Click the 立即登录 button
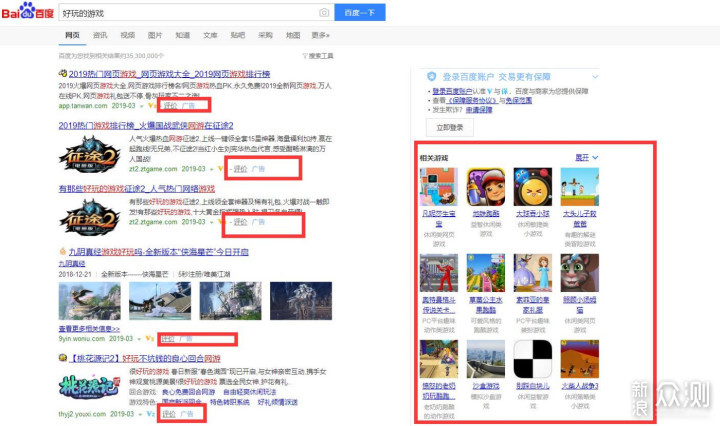This screenshot has height=426, width=720. click(x=450, y=128)
